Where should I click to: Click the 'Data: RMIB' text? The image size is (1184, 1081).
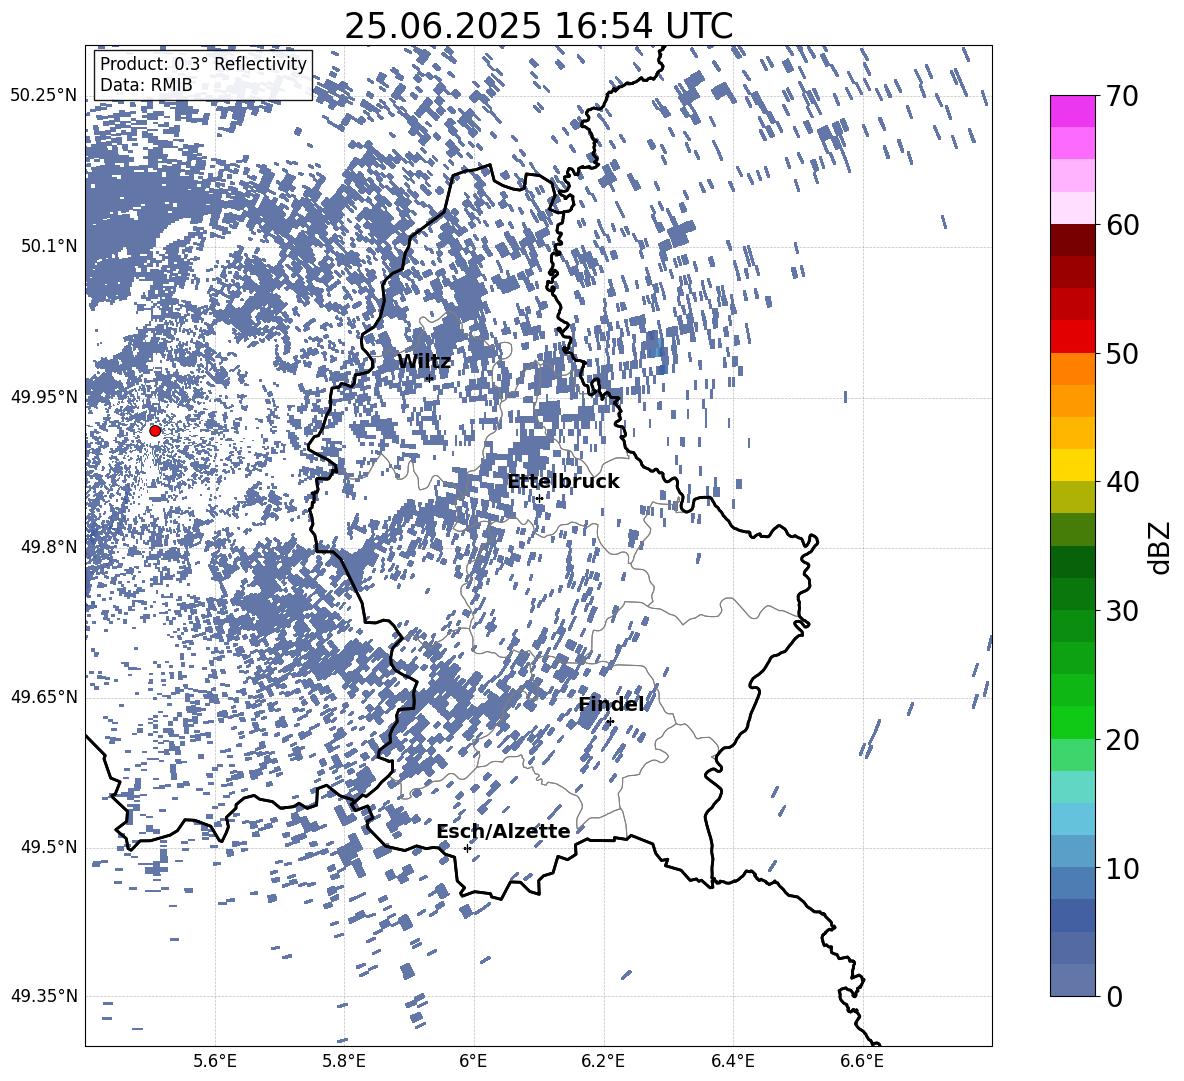[x=146, y=85]
